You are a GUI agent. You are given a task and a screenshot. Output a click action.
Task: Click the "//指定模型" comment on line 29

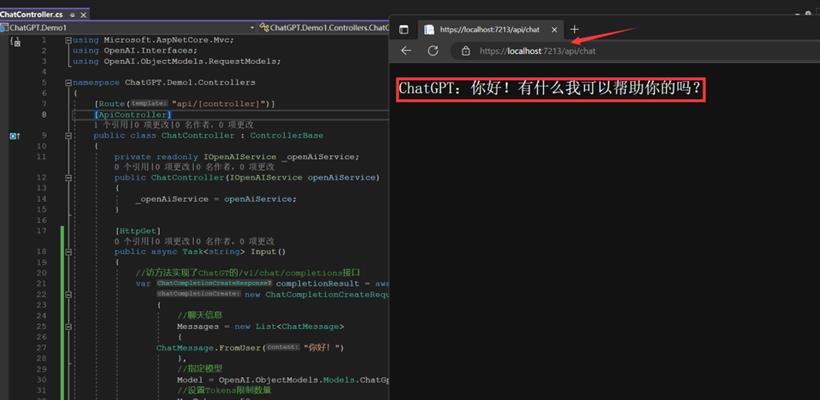tap(200, 369)
